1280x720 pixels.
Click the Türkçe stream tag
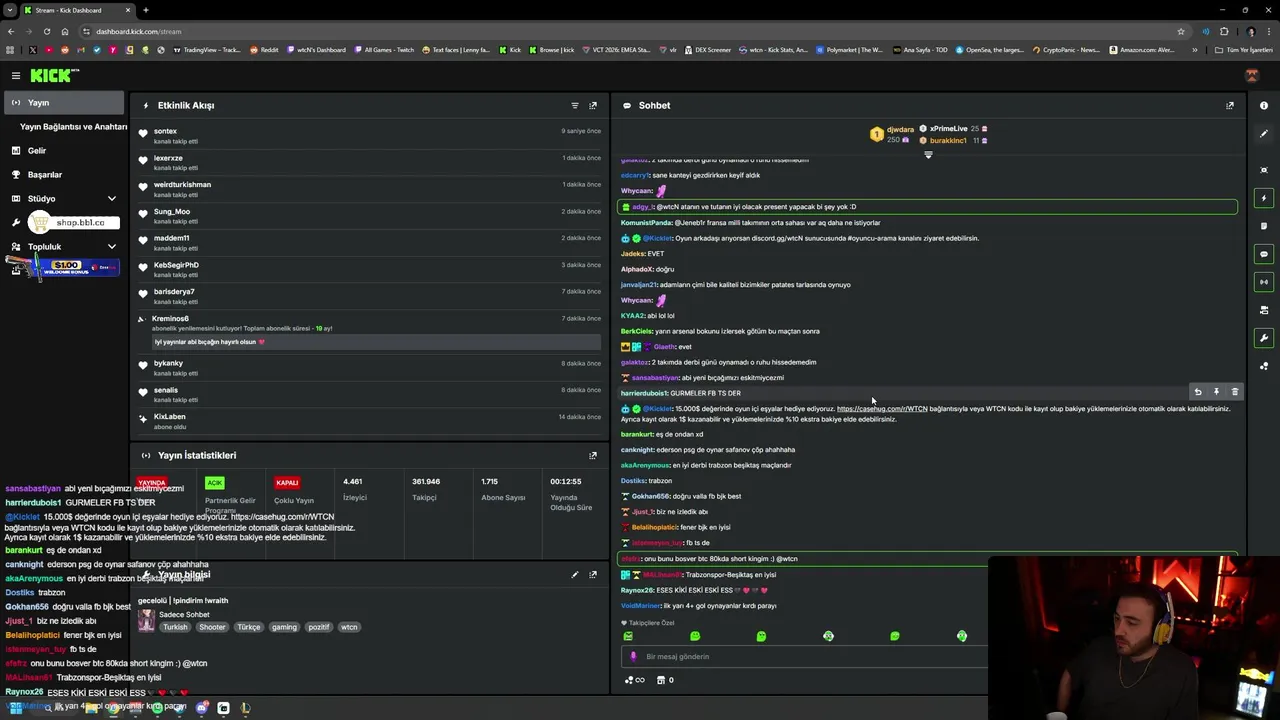(x=249, y=627)
